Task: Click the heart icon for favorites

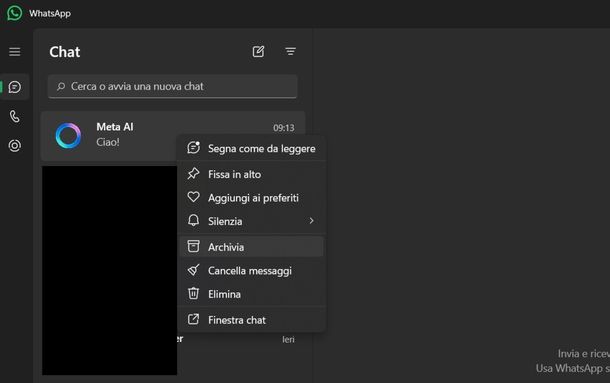Action: 193,197
